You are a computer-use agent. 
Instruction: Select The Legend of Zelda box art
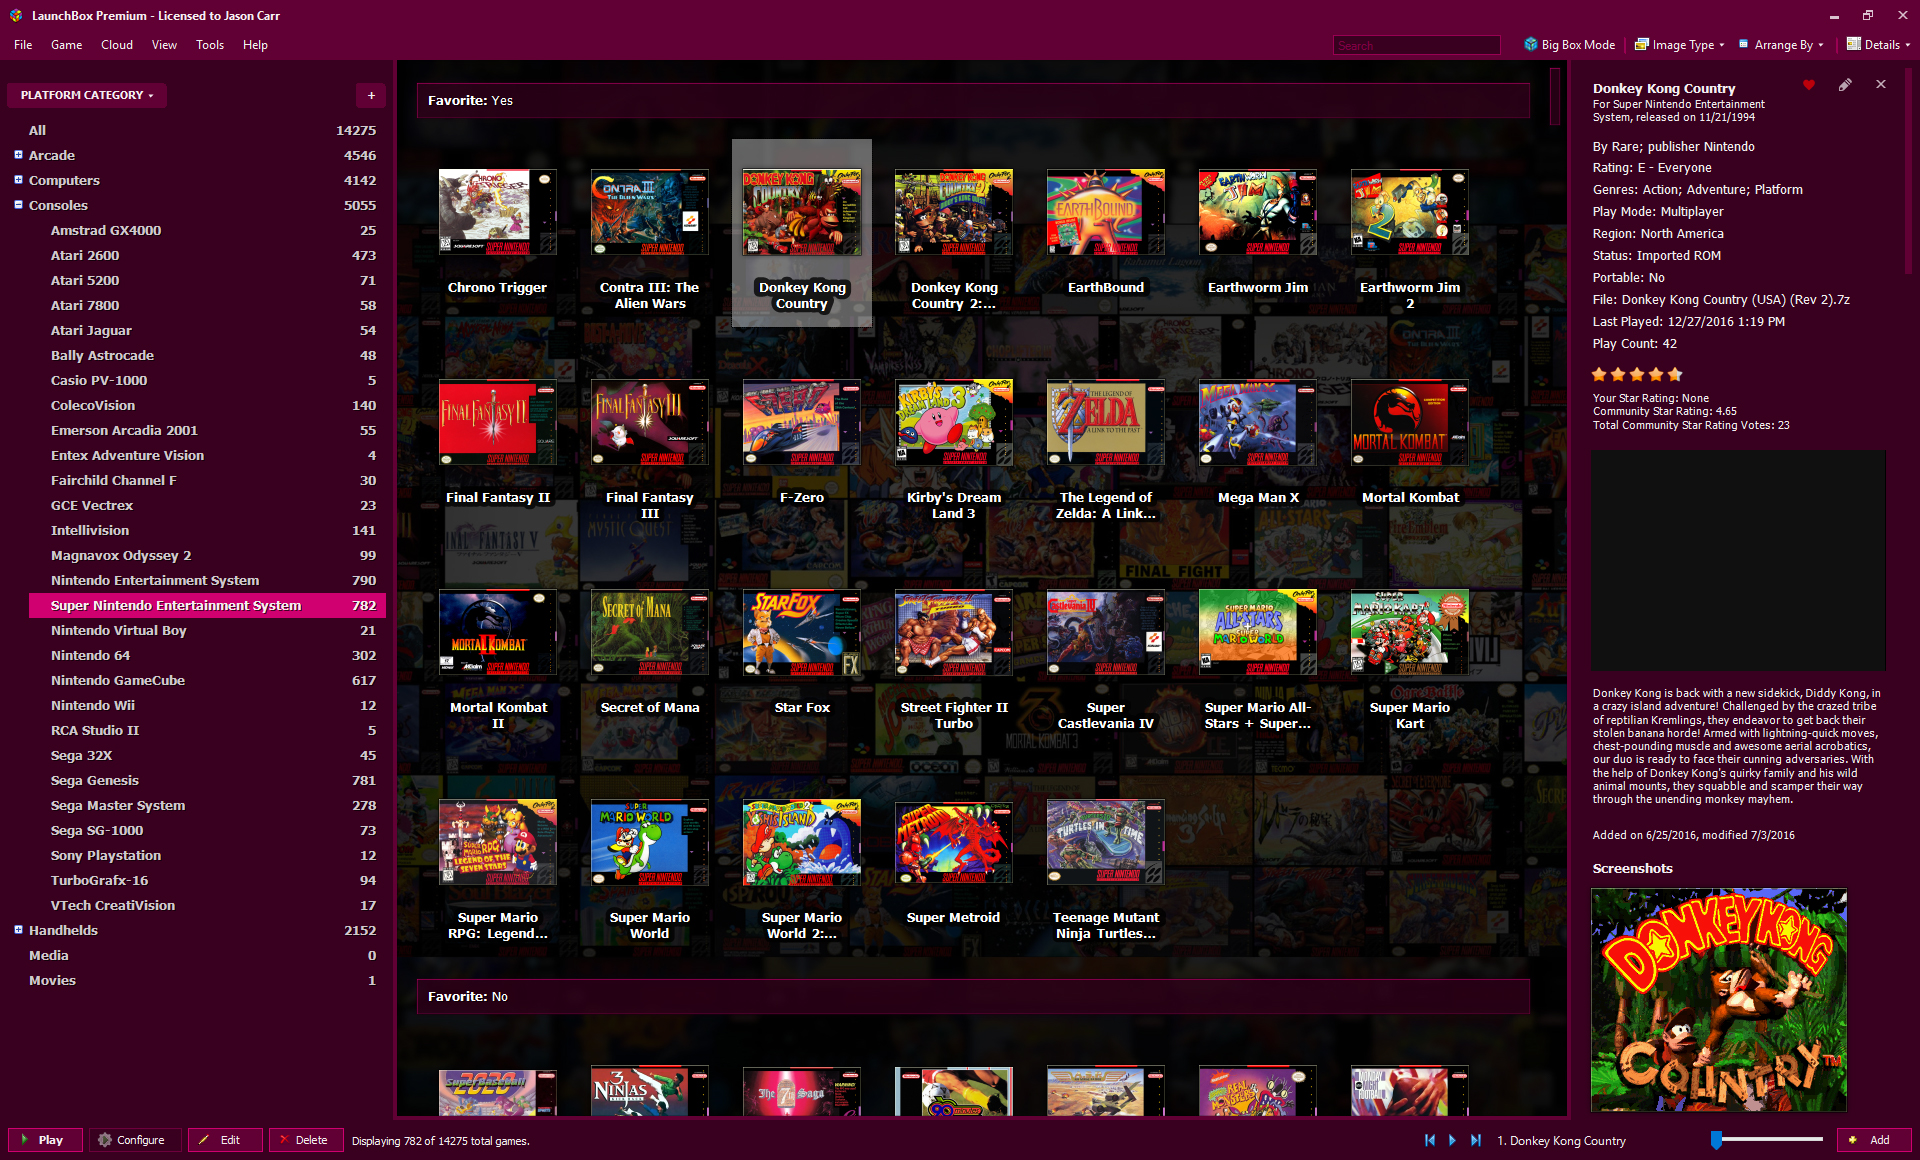(1105, 422)
